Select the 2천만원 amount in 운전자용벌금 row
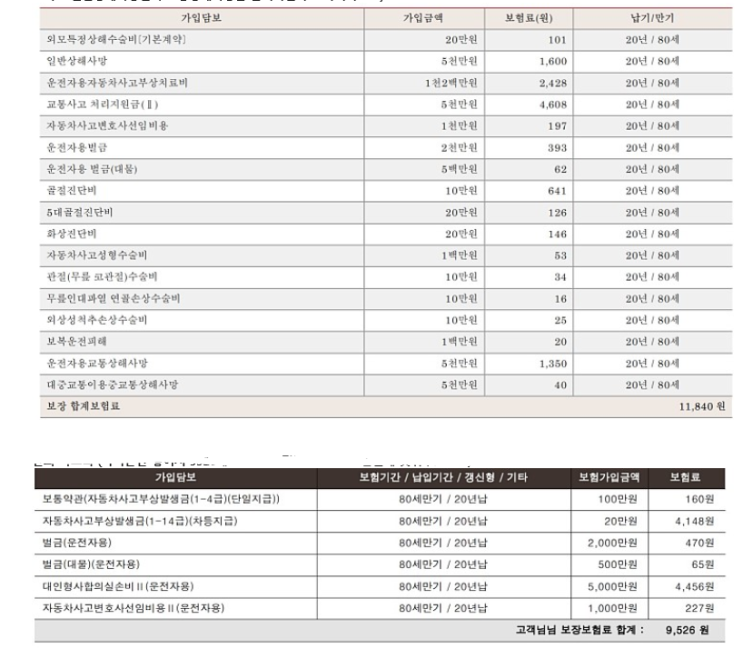This screenshot has height=649, width=743. (x=459, y=148)
